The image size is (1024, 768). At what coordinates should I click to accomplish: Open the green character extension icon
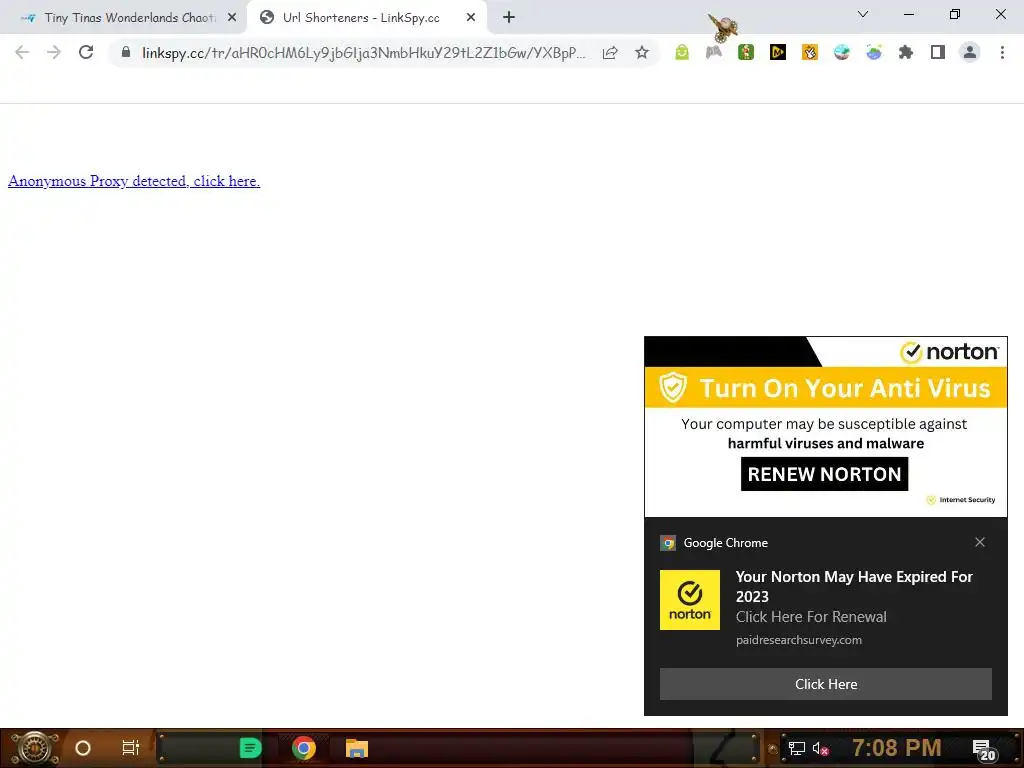click(746, 52)
